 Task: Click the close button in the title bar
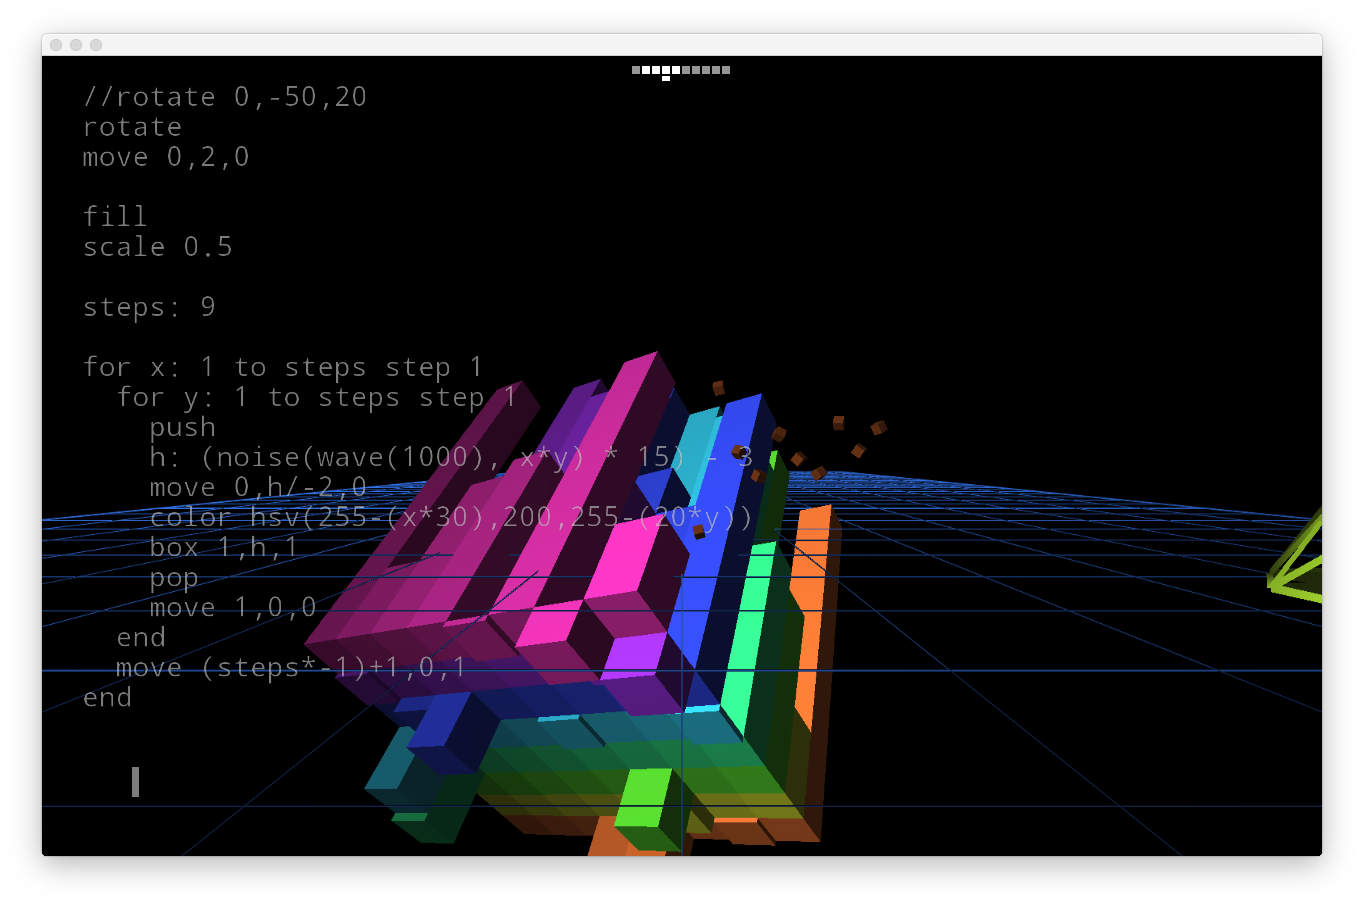coord(56,45)
